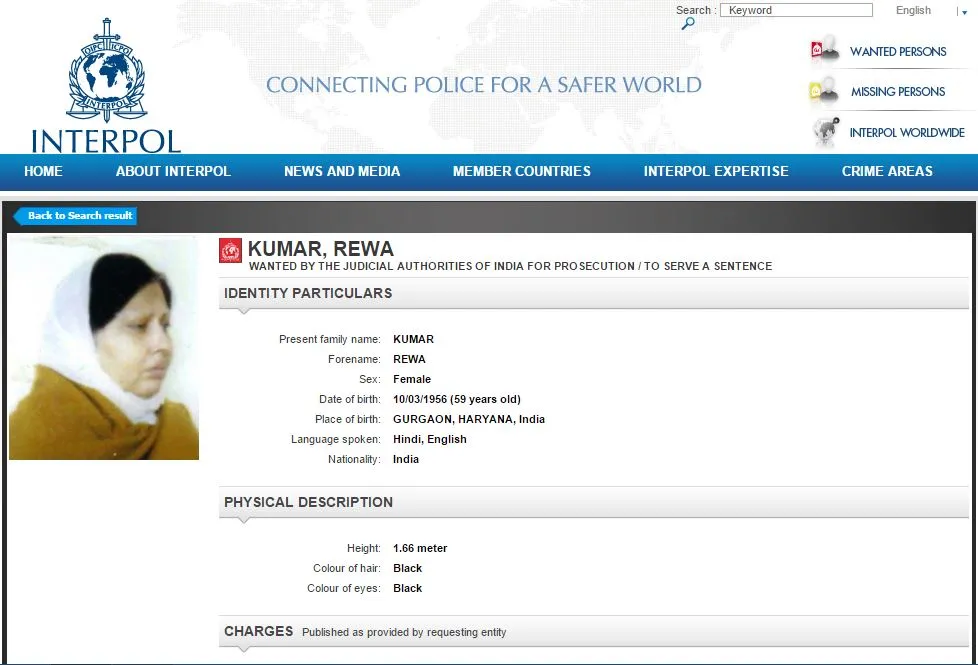The height and width of the screenshot is (665, 978).
Task: Select the heading KUMAR, REWA
Action: tap(321, 249)
